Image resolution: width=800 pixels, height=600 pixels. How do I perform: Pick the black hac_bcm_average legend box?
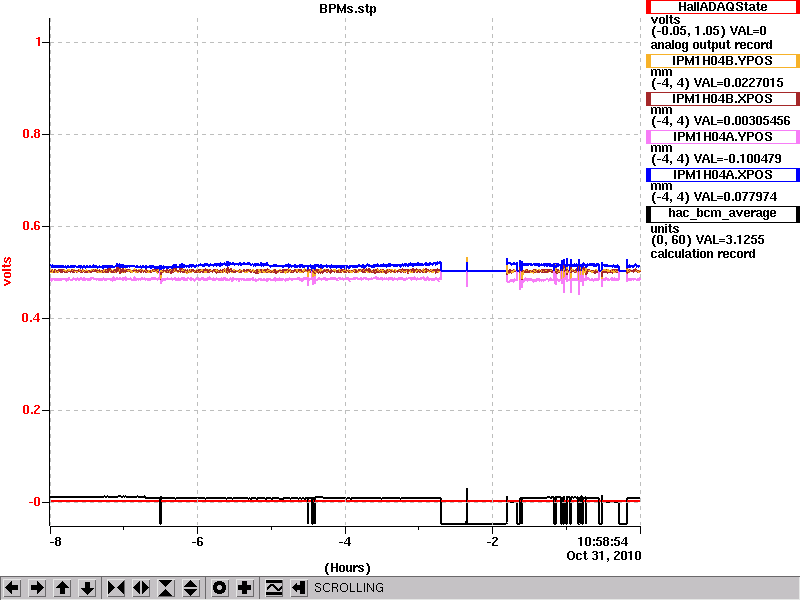pyautogui.click(x=722, y=214)
